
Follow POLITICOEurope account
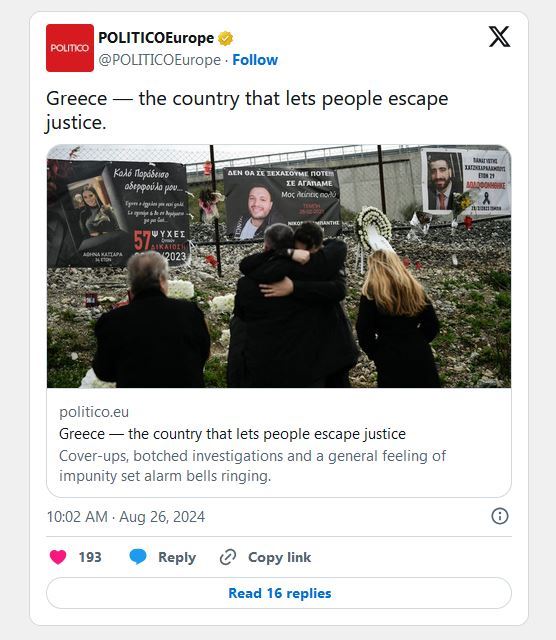255,60
